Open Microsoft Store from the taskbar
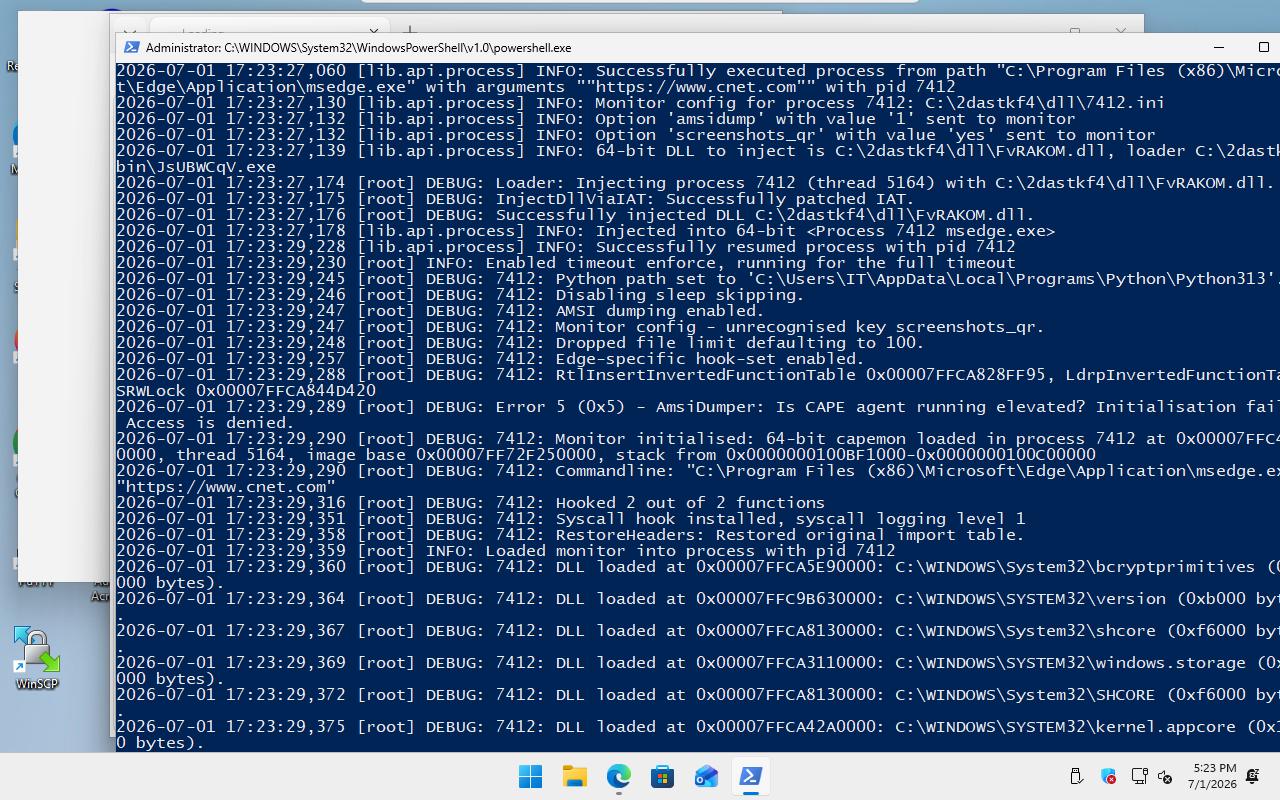The width and height of the screenshot is (1280, 800). 663,776
